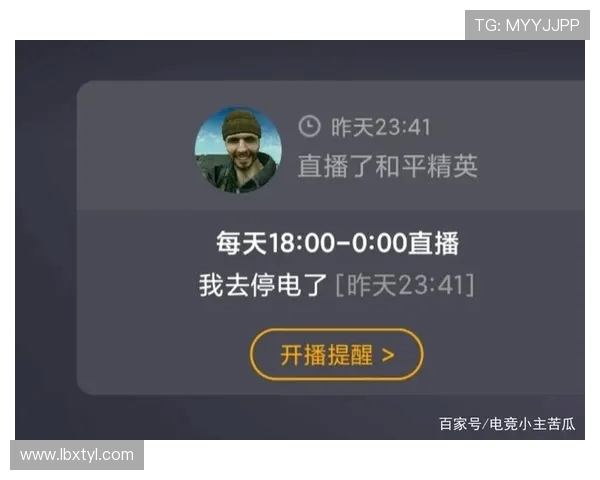The height and width of the screenshot is (480, 600).
Task: Click the 直播了 prefix of the activity line
Action: pos(336,166)
